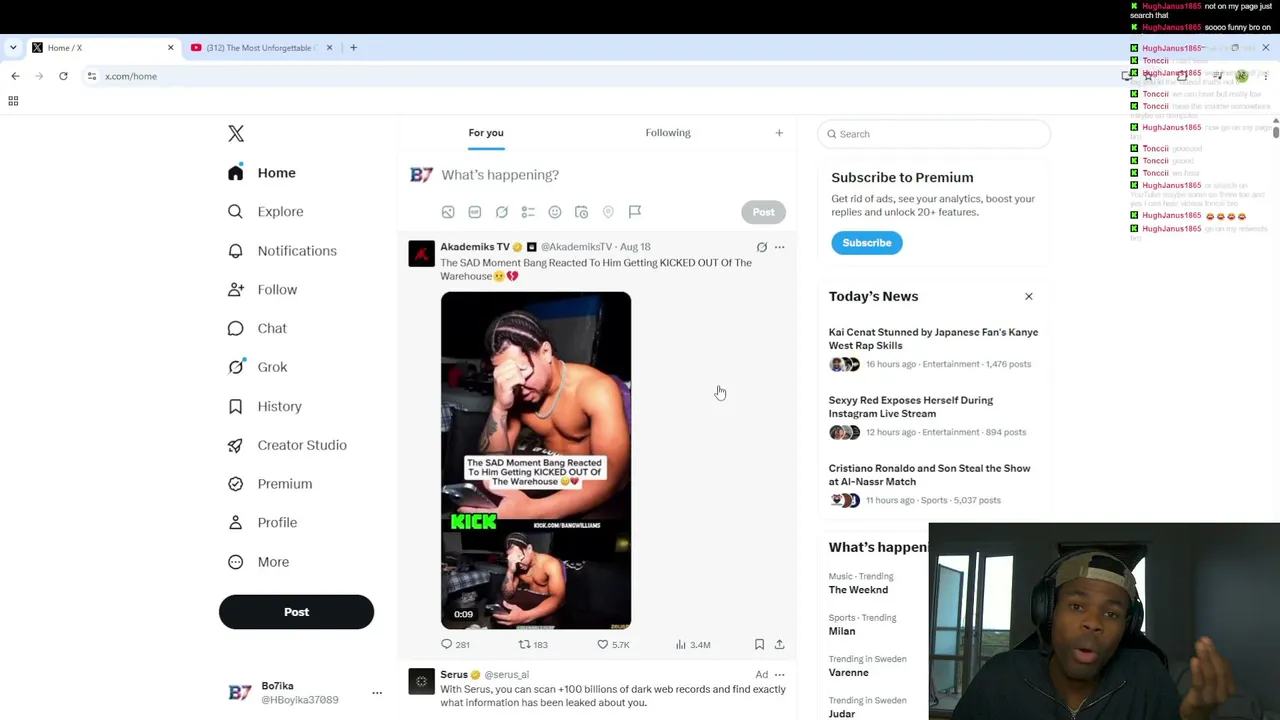Add media image to the new post

click(448, 212)
